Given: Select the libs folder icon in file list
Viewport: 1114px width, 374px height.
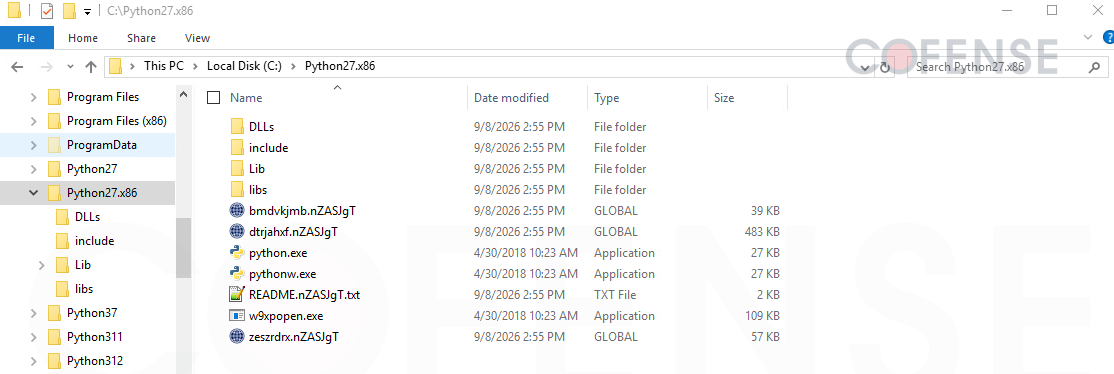Looking at the screenshot, I should point(237,190).
